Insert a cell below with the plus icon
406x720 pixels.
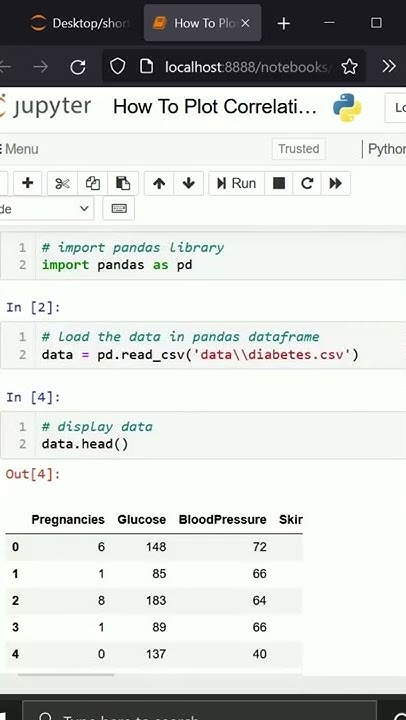(28, 184)
